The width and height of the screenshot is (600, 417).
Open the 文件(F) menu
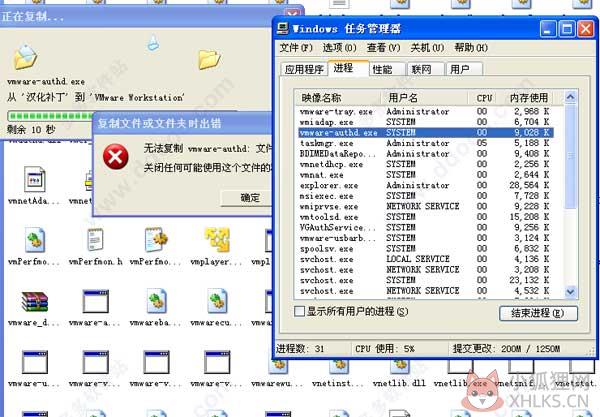point(296,48)
